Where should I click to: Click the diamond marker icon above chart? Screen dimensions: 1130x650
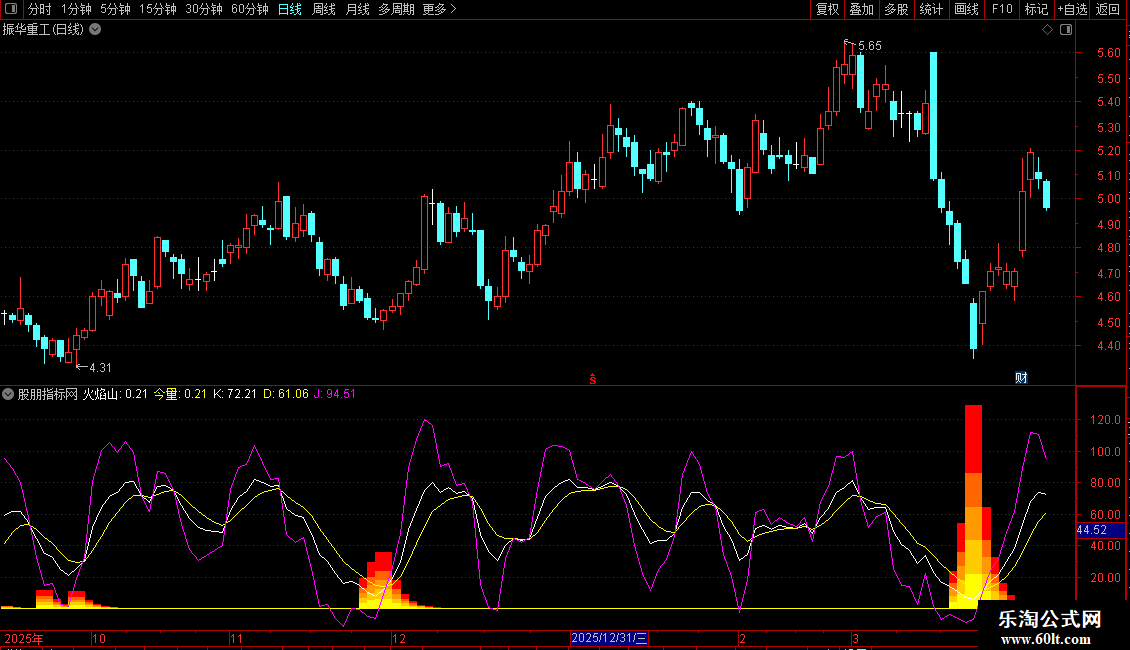(1048, 30)
